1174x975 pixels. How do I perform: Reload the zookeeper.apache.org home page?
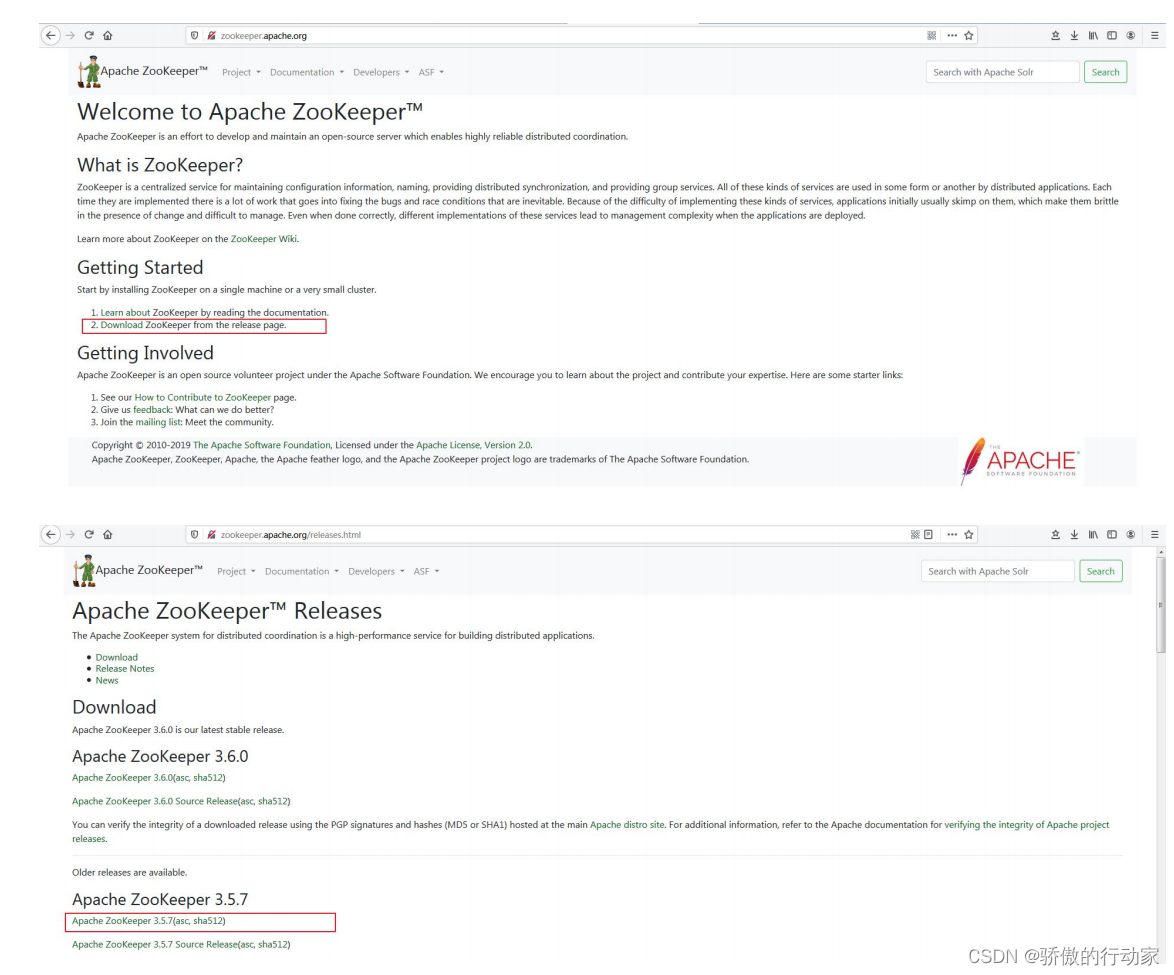coord(89,35)
